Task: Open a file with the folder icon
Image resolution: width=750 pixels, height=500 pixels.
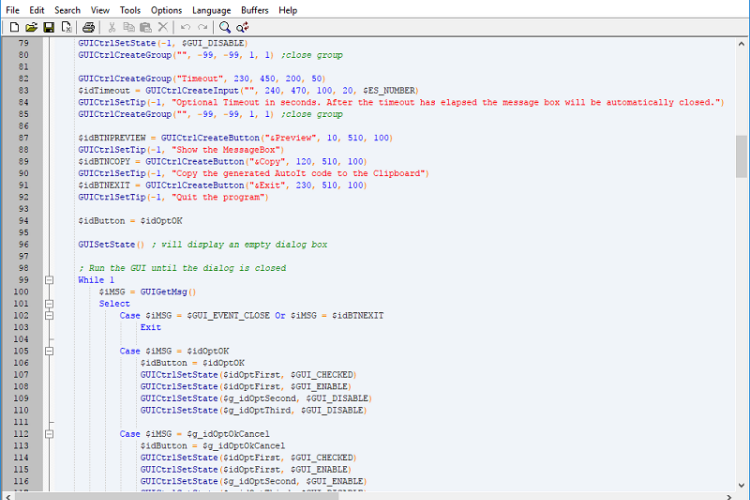Action: (x=32, y=27)
